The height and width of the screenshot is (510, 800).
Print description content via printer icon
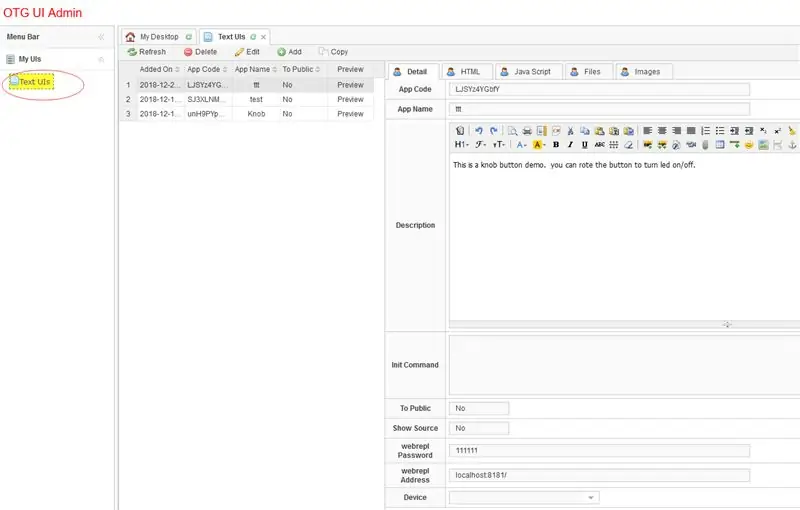point(527,131)
